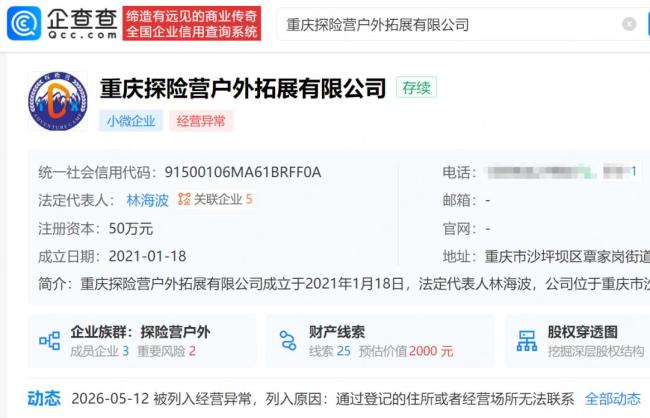Open legal representative 林海波 link
This screenshot has height=418, width=650.
[148, 200]
